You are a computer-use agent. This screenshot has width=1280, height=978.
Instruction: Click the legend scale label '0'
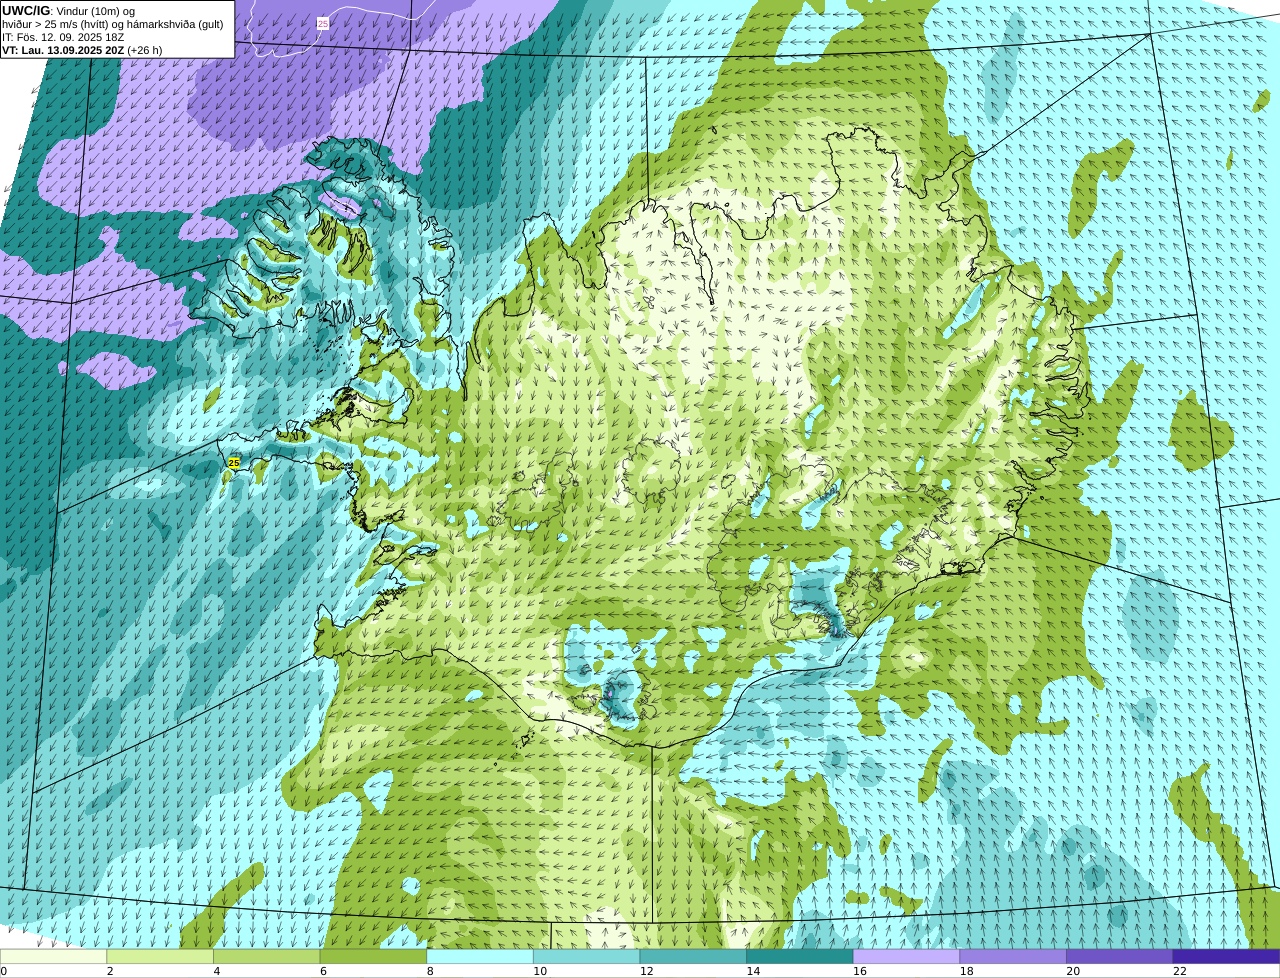3,971
